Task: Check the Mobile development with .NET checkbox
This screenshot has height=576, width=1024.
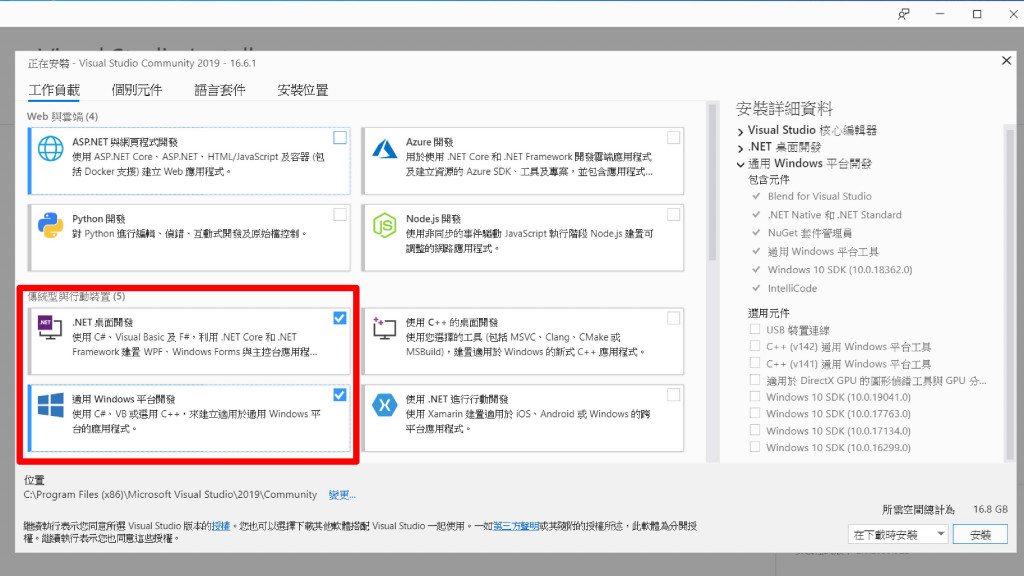Action: (x=673, y=395)
